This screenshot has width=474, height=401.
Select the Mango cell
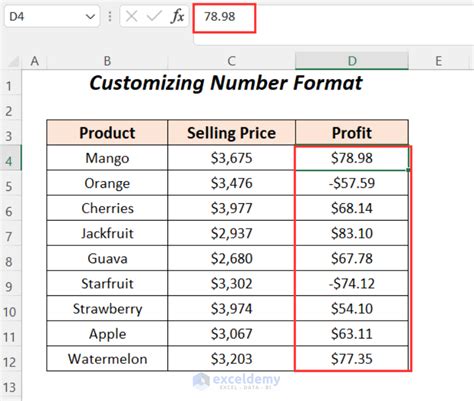(x=107, y=158)
